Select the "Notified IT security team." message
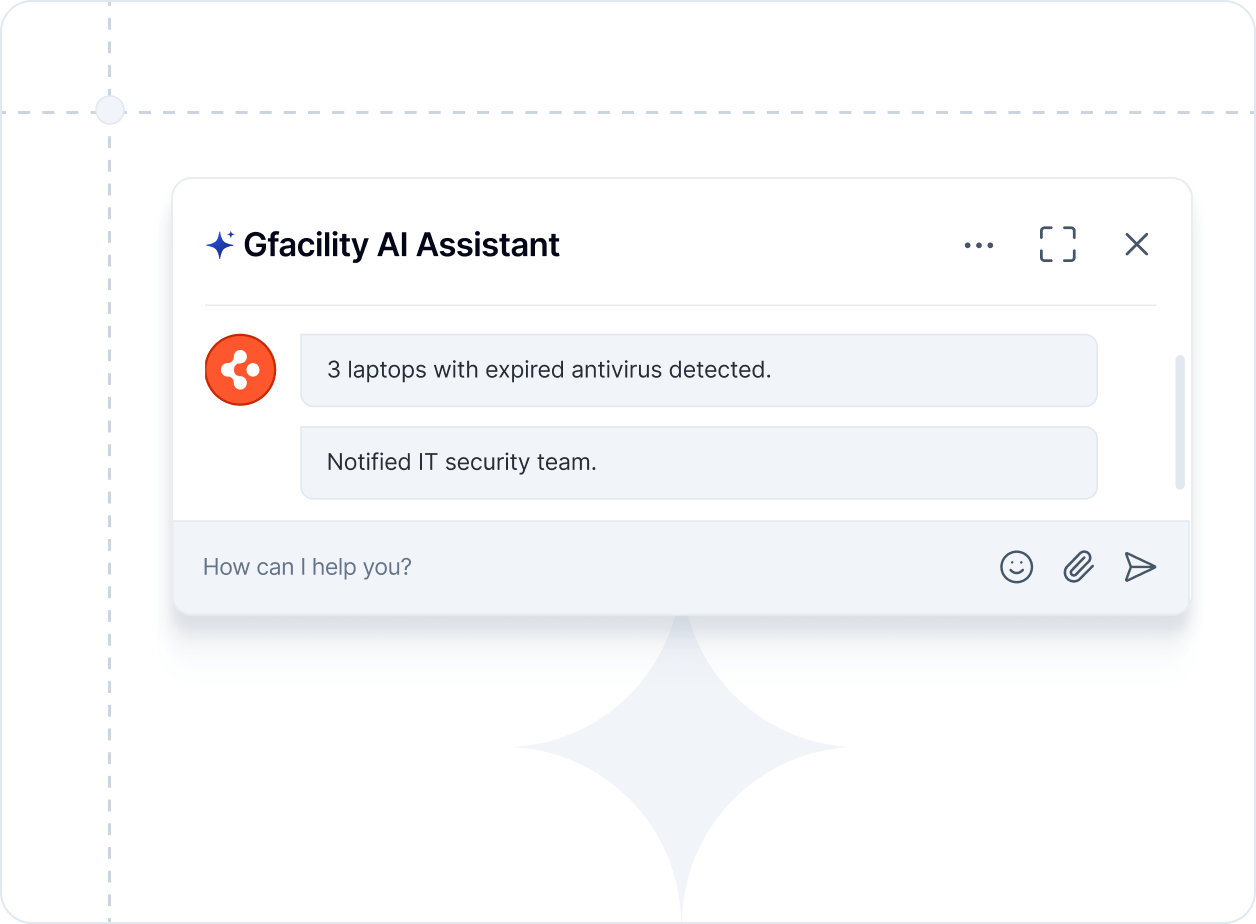Screen dimensions: 1256x924 [698, 462]
